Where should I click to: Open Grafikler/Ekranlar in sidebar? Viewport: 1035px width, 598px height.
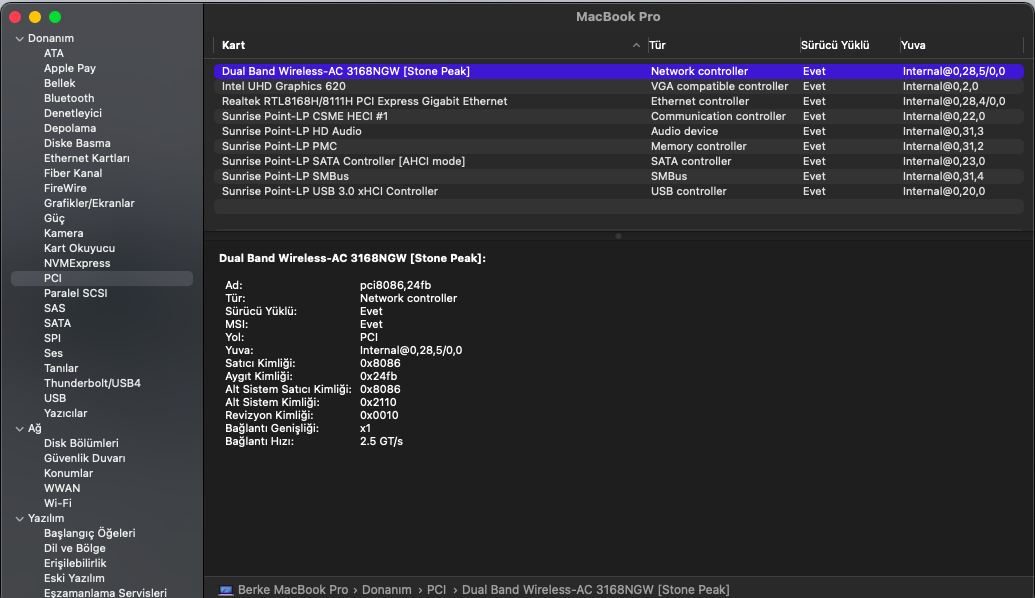[89, 203]
